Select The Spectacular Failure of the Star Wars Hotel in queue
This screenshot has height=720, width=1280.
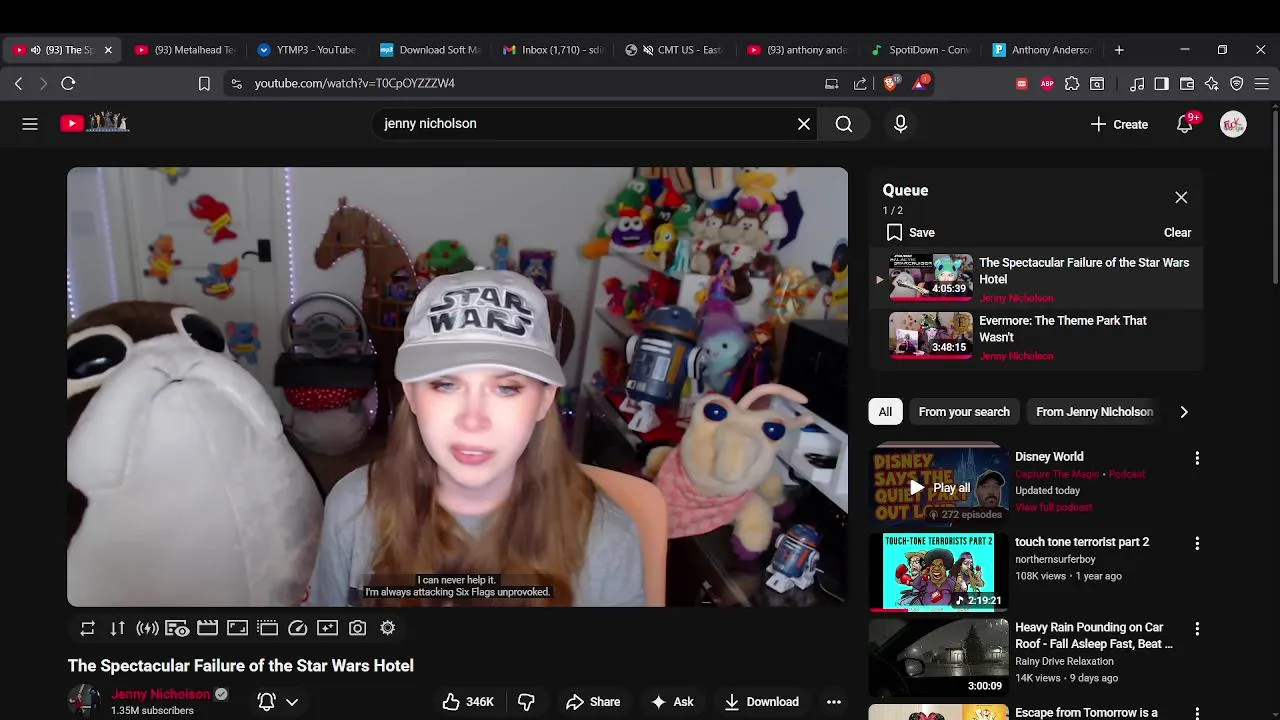point(1036,279)
